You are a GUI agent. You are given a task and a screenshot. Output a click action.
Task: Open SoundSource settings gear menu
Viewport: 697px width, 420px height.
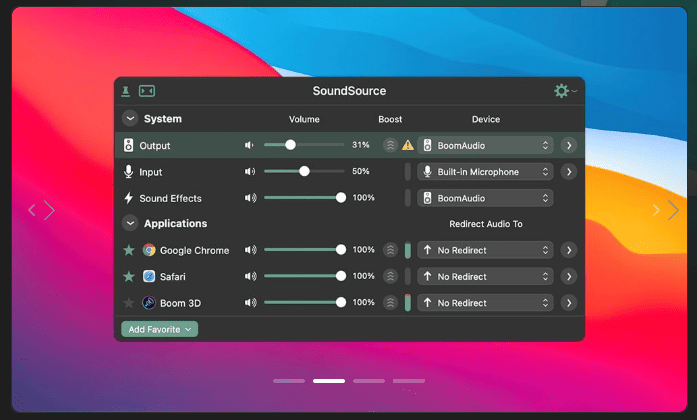(565, 91)
